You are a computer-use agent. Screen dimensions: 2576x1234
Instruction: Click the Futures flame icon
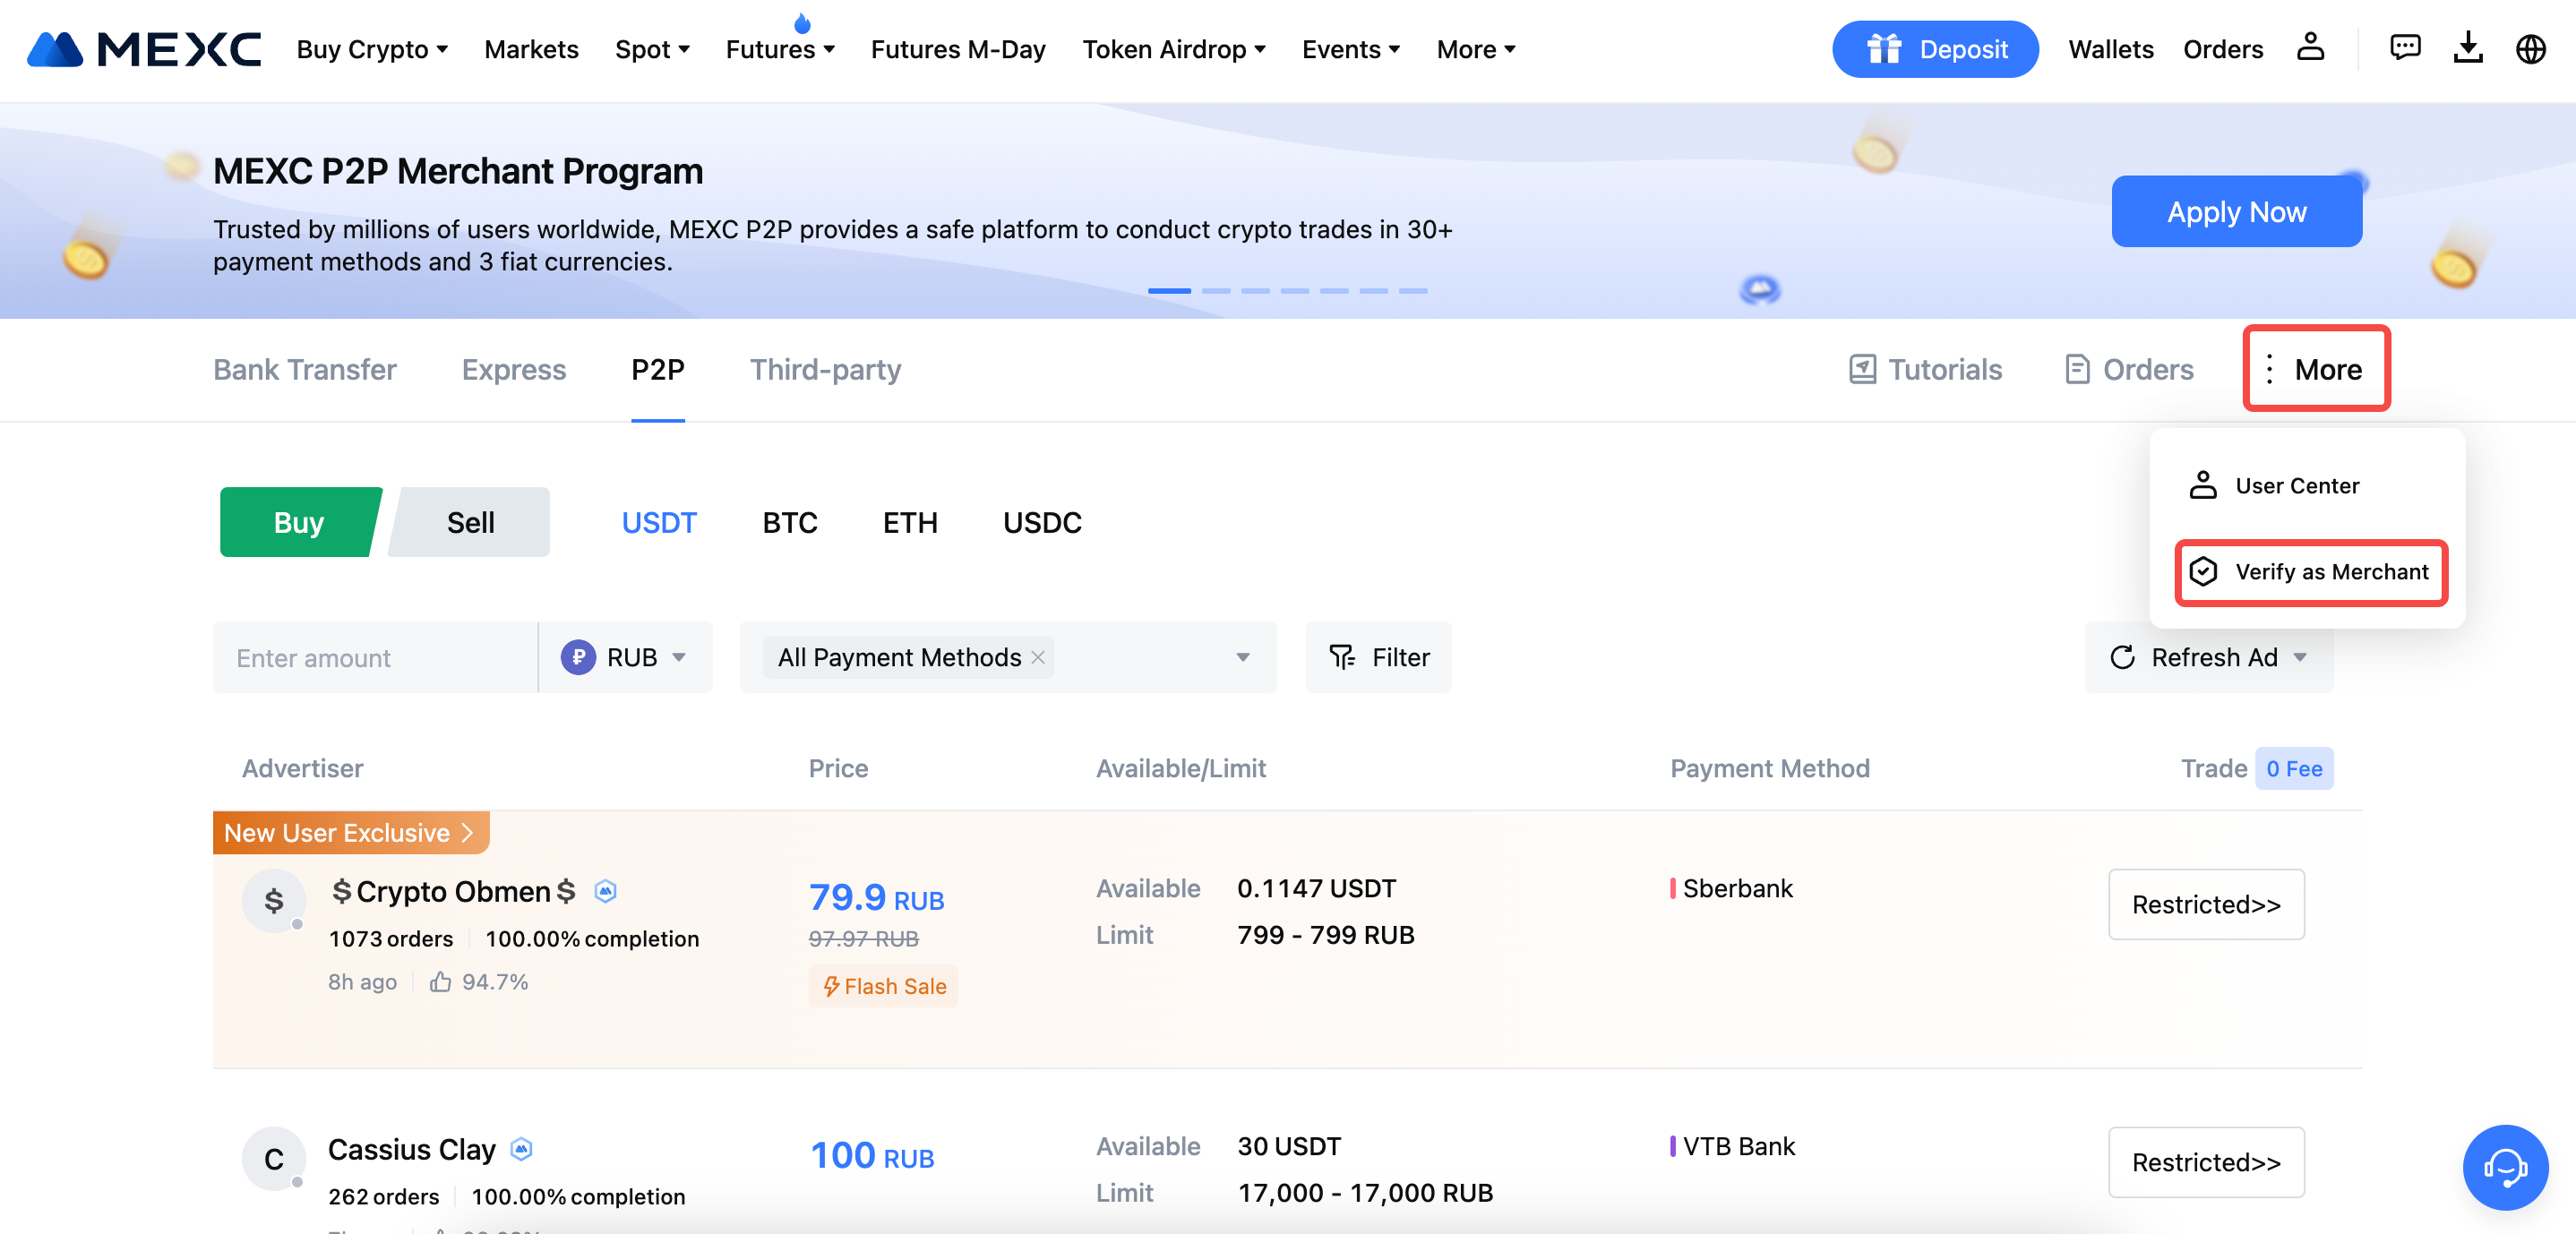point(802,23)
